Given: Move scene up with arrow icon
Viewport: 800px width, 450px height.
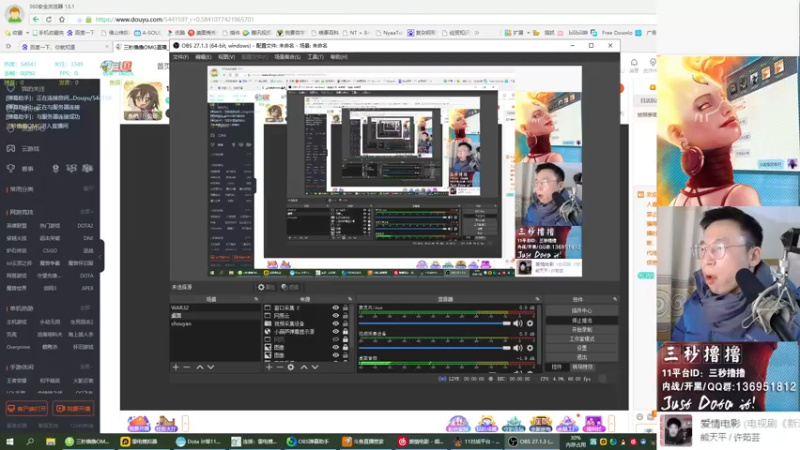Looking at the screenshot, I should (x=199, y=367).
